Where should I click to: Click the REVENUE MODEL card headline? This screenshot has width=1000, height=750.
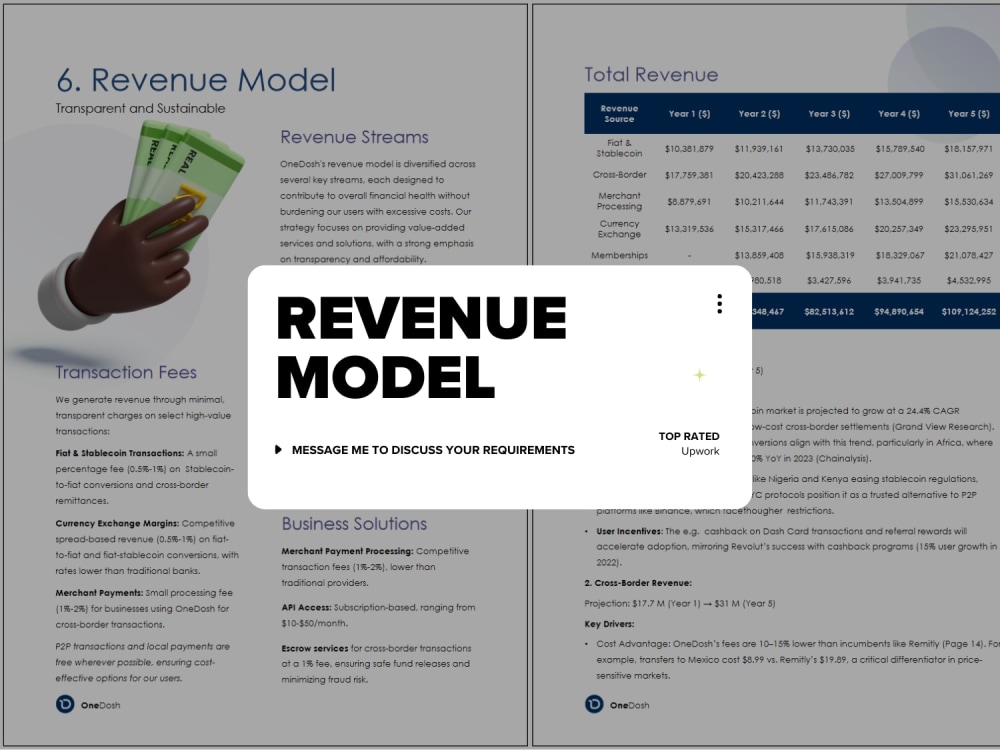pyautogui.click(x=421, y=347)
